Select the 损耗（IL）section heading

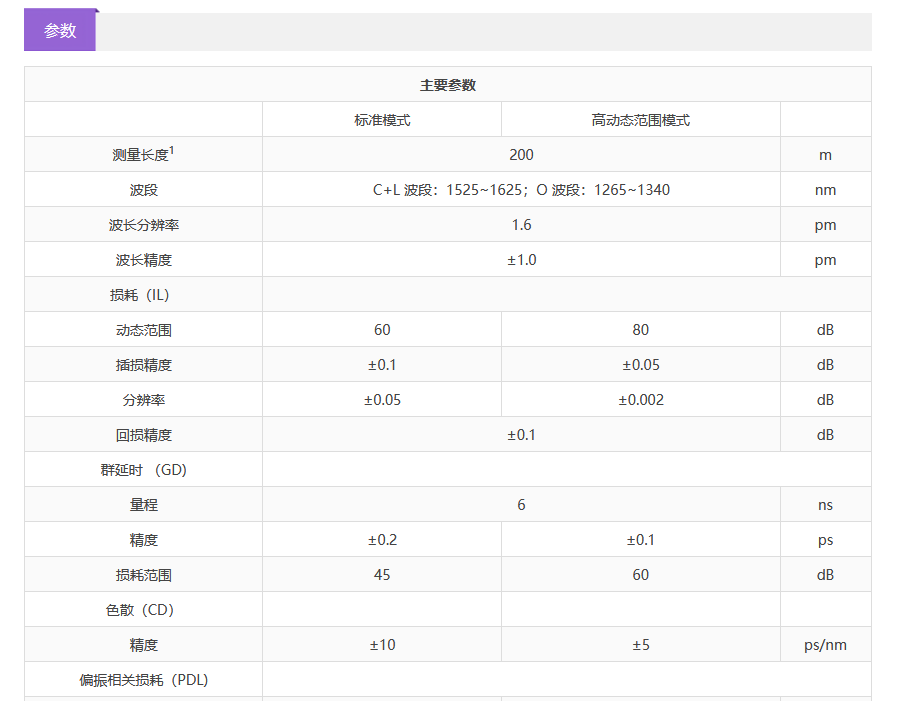144,295
